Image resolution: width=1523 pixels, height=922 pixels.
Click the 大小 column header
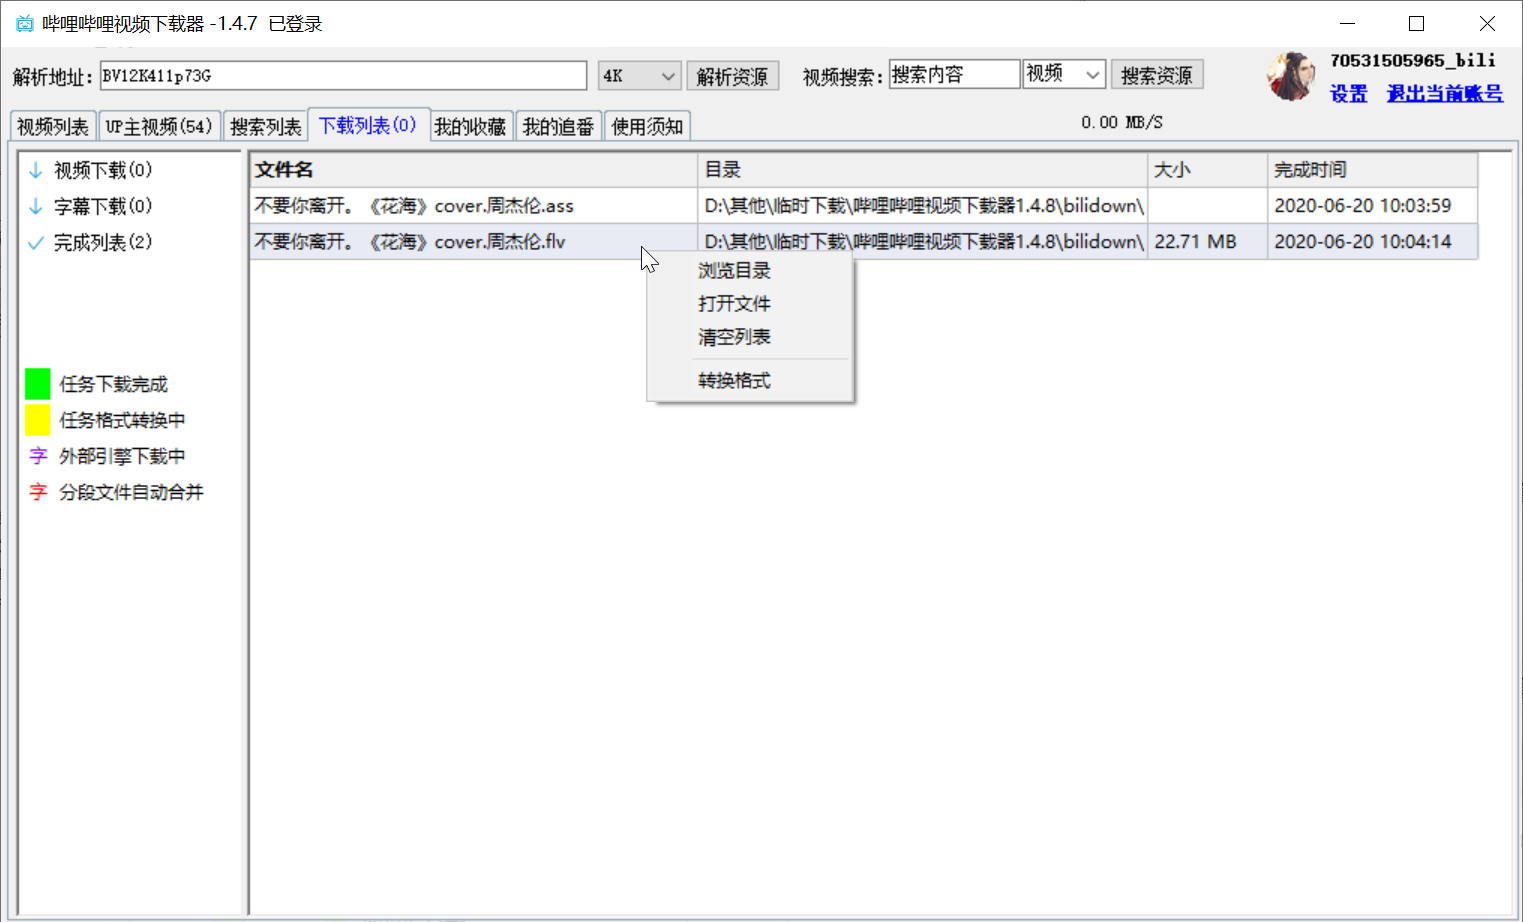click(x=1207, y=170)
